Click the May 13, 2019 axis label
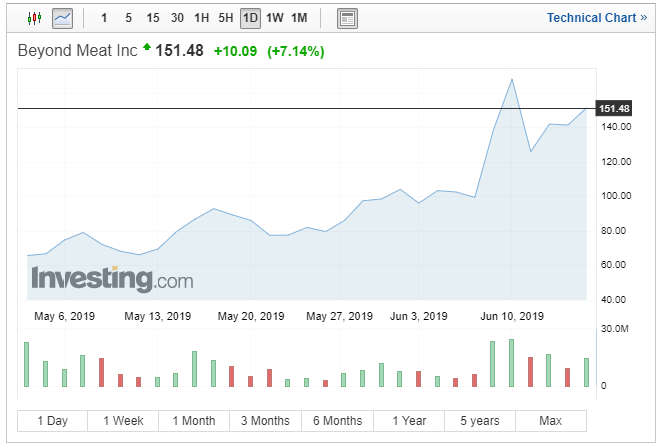The height and width of the screenshot is (445, 662). tap(157, 316)
